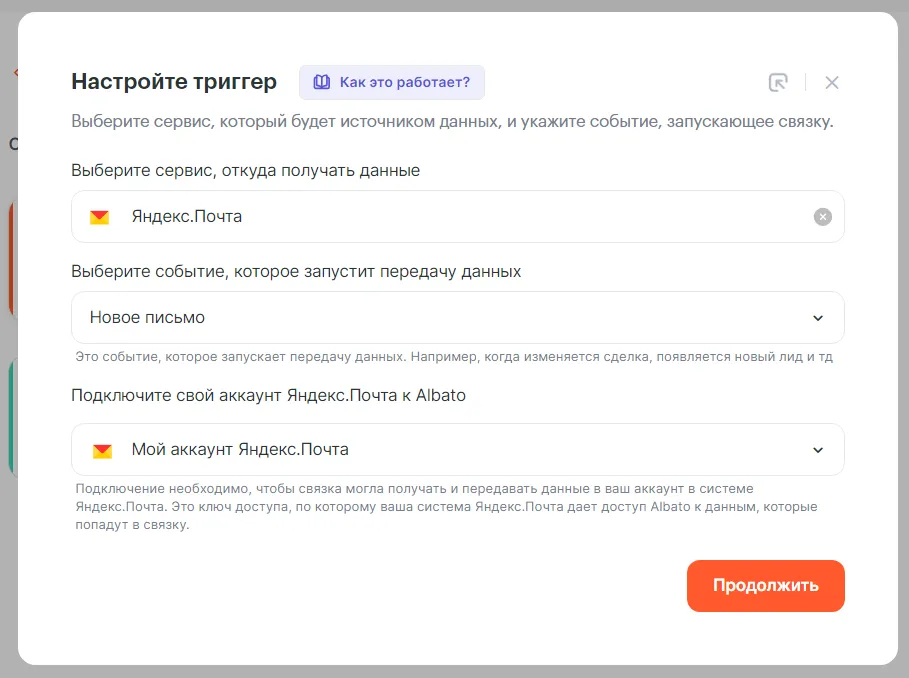The height and width of the screenshot is (678, 909).
Task: Click the book icon beside "Как это работает?"
Action: point(321,82)
